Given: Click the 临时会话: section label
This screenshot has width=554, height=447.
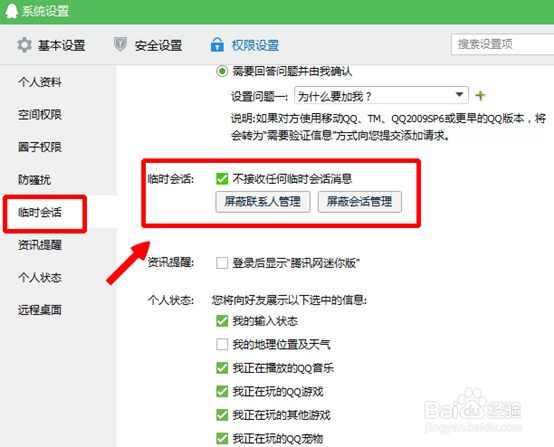Looking at the screenshot, I should point(171,179).
